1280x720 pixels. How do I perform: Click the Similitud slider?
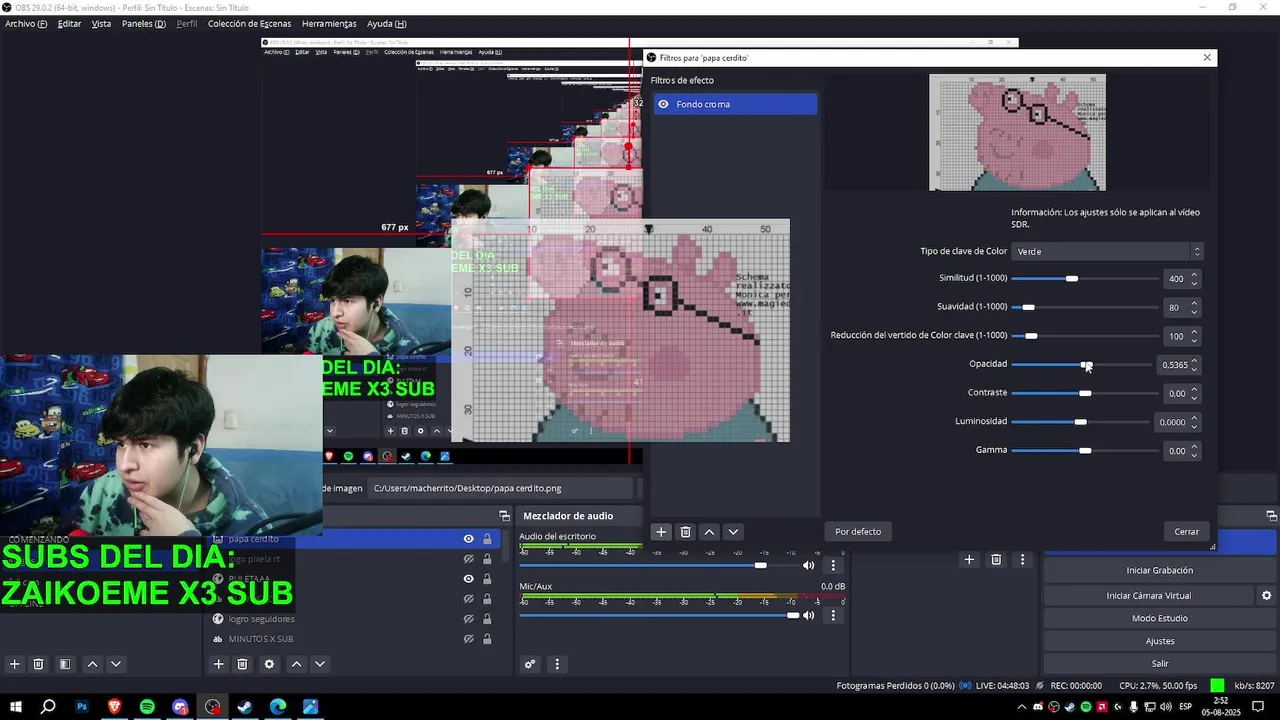pyautogui.click(x=1084, y=278)
